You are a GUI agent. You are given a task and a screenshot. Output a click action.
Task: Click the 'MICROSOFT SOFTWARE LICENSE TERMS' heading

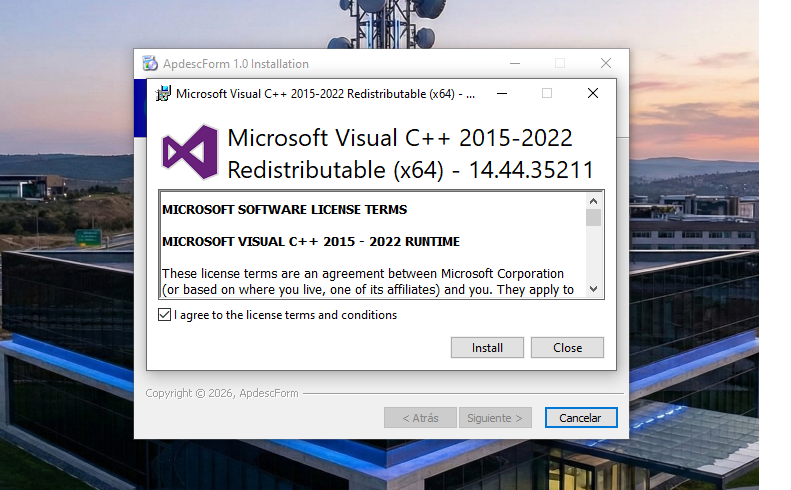point(285,209)
